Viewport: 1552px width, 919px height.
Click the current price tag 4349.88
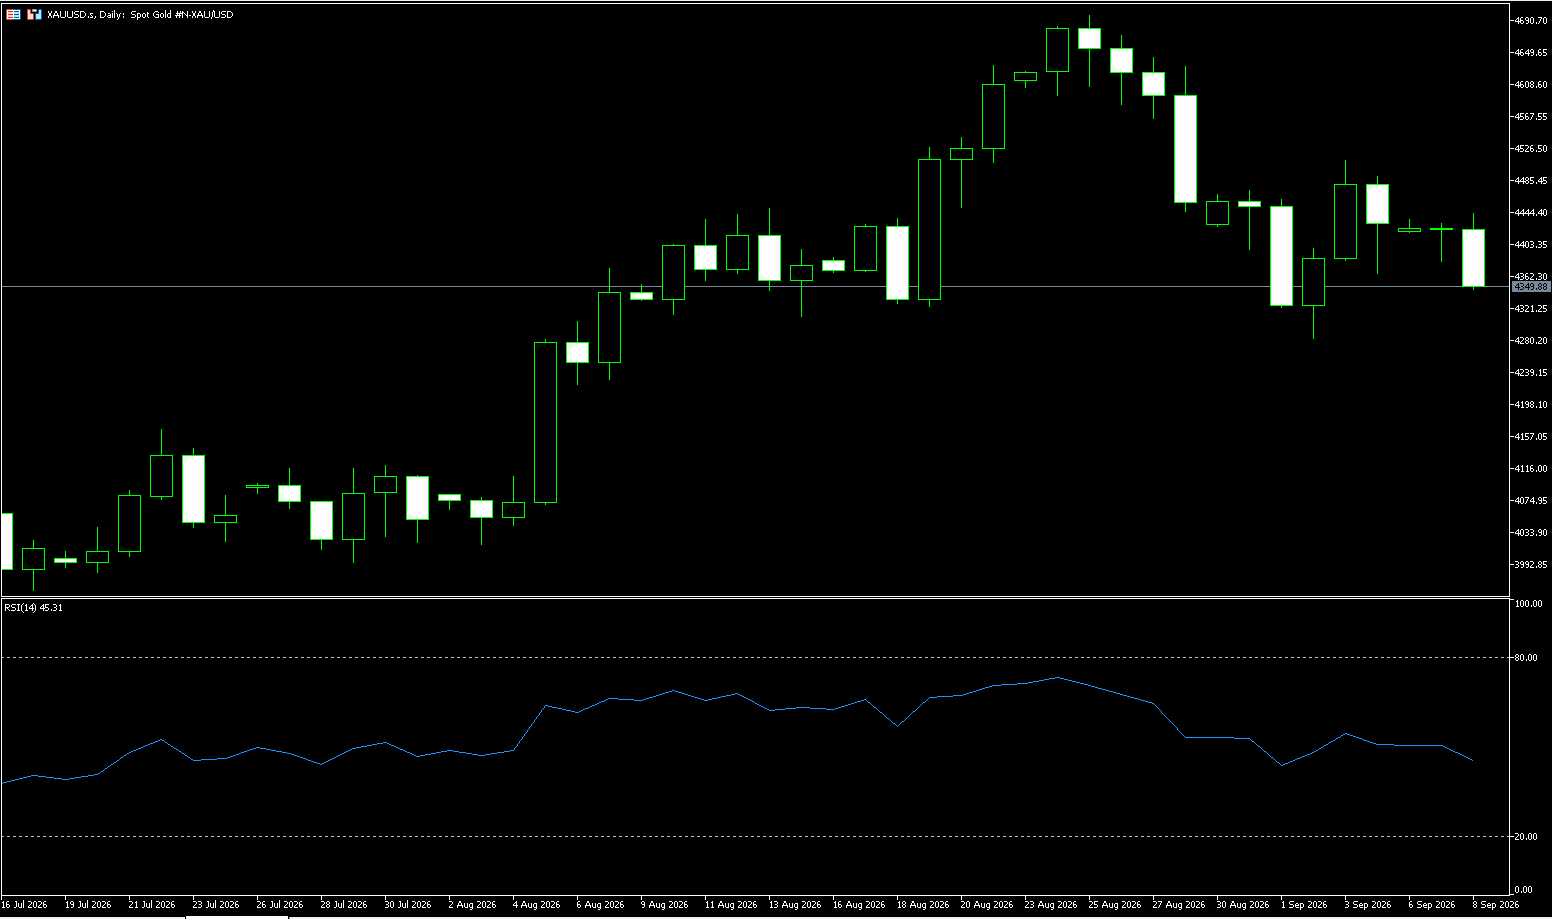coord(1530,287)
